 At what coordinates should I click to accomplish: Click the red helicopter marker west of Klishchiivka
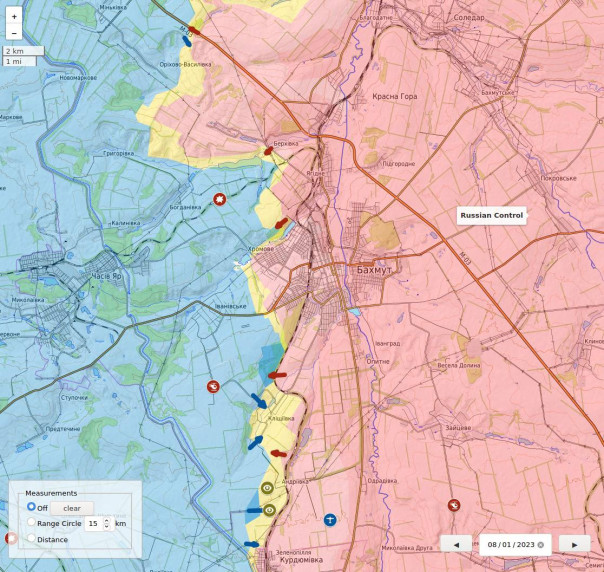click(x=213, y=386)
